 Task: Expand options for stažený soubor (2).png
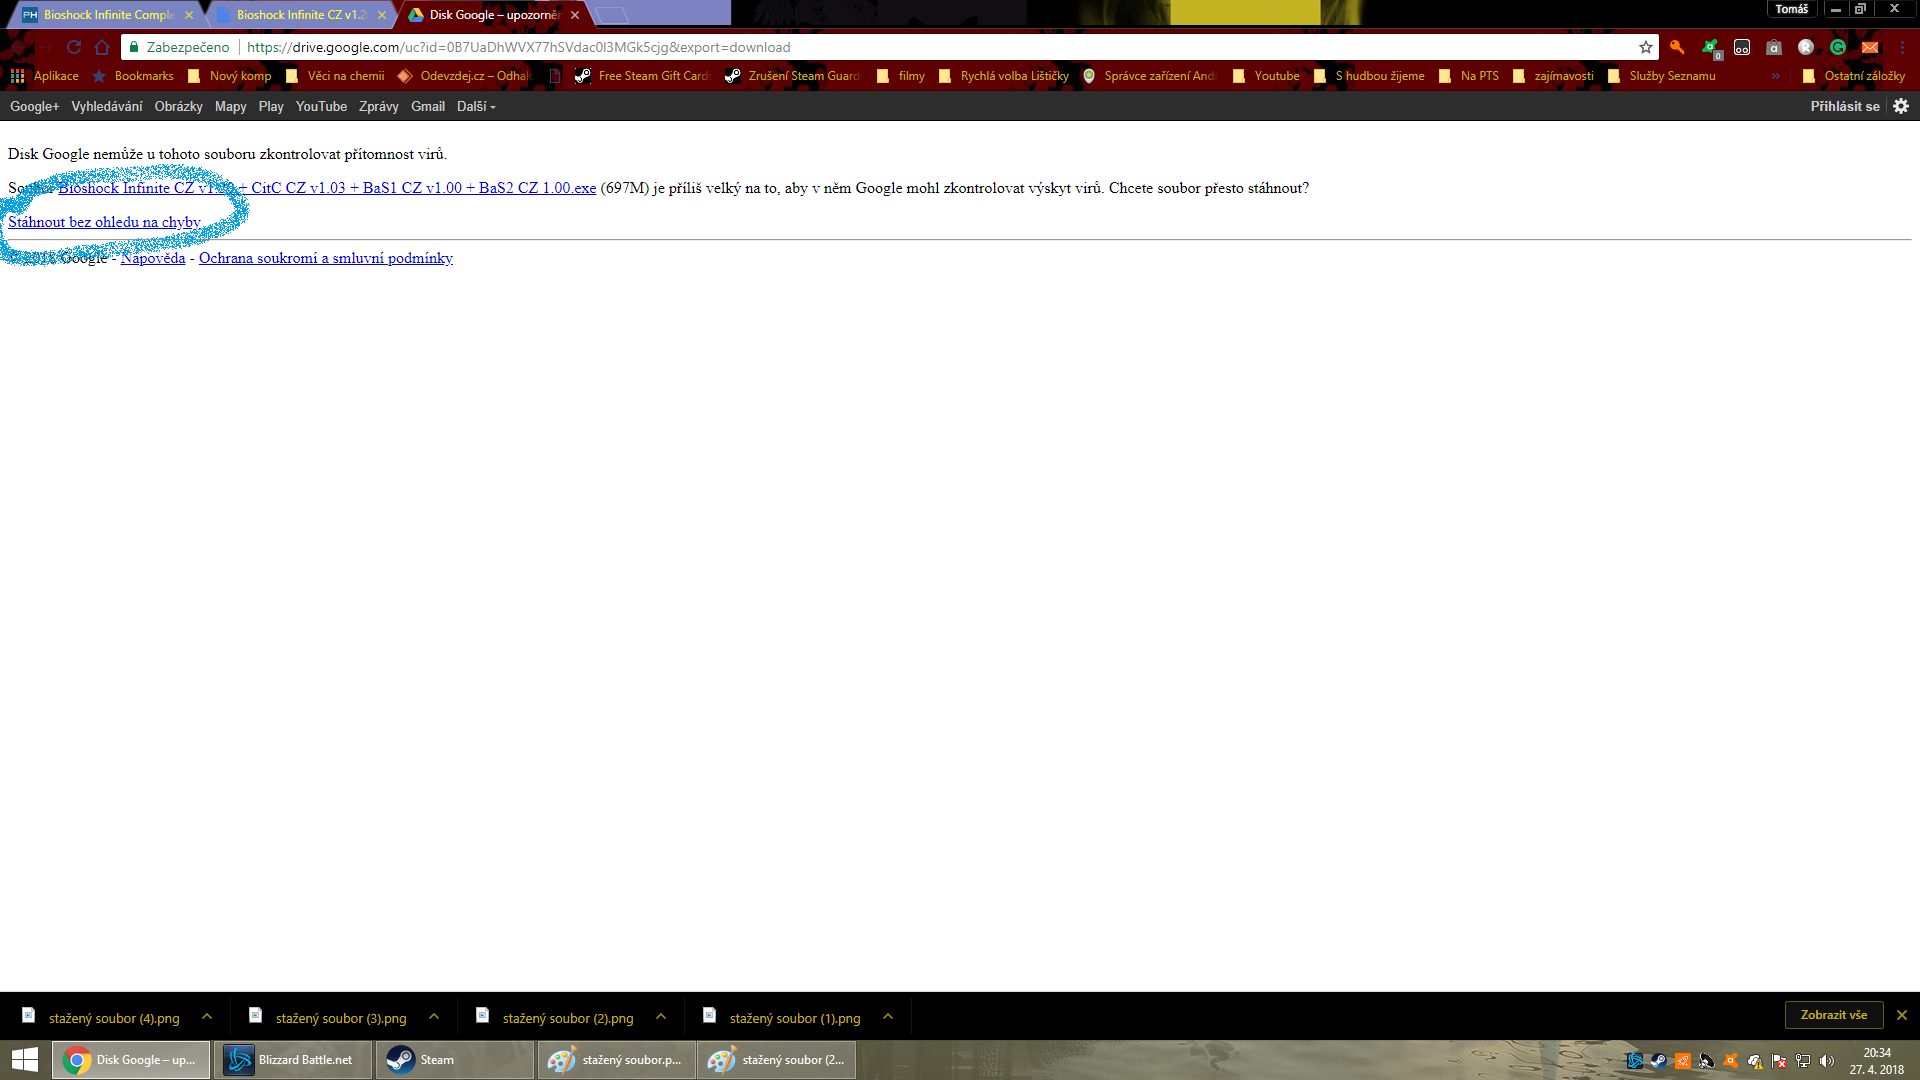[661, 1017]
